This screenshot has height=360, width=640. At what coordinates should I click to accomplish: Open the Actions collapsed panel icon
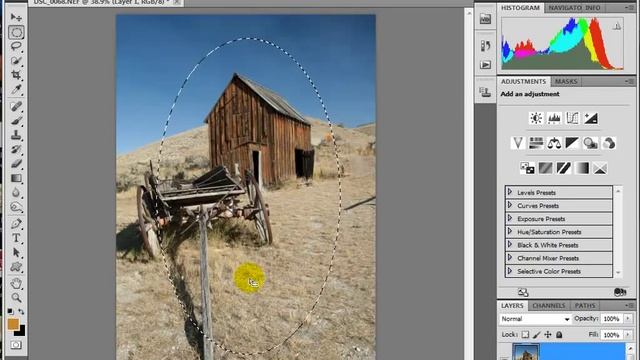click(x=485, y=64)
